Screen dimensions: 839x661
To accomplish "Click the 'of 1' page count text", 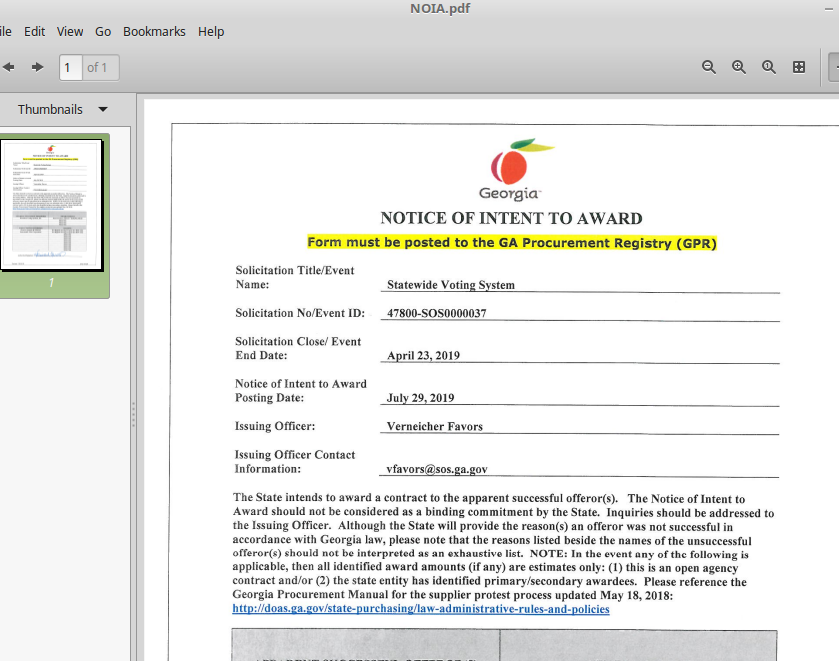I will 97,67.
